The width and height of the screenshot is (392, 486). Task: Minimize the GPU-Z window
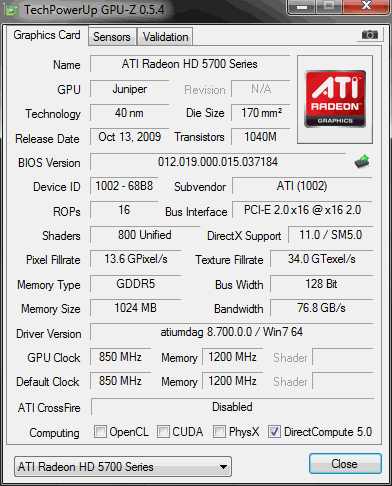point(302,6)
